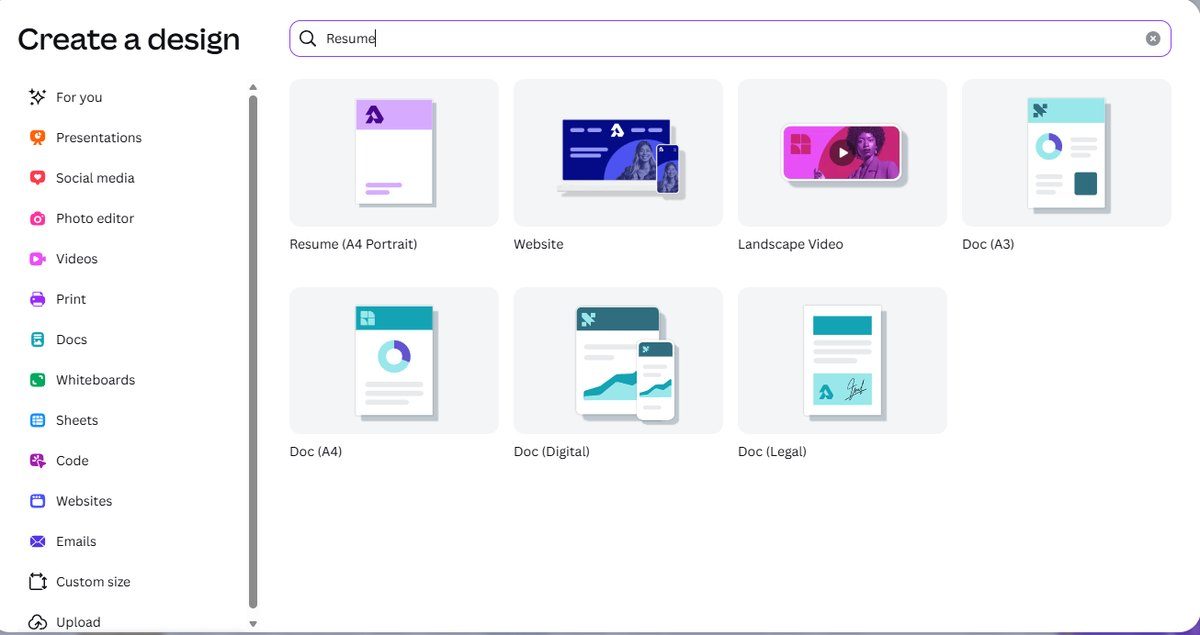
Task: Click into the Resume search field
Action: coord(730,38)
